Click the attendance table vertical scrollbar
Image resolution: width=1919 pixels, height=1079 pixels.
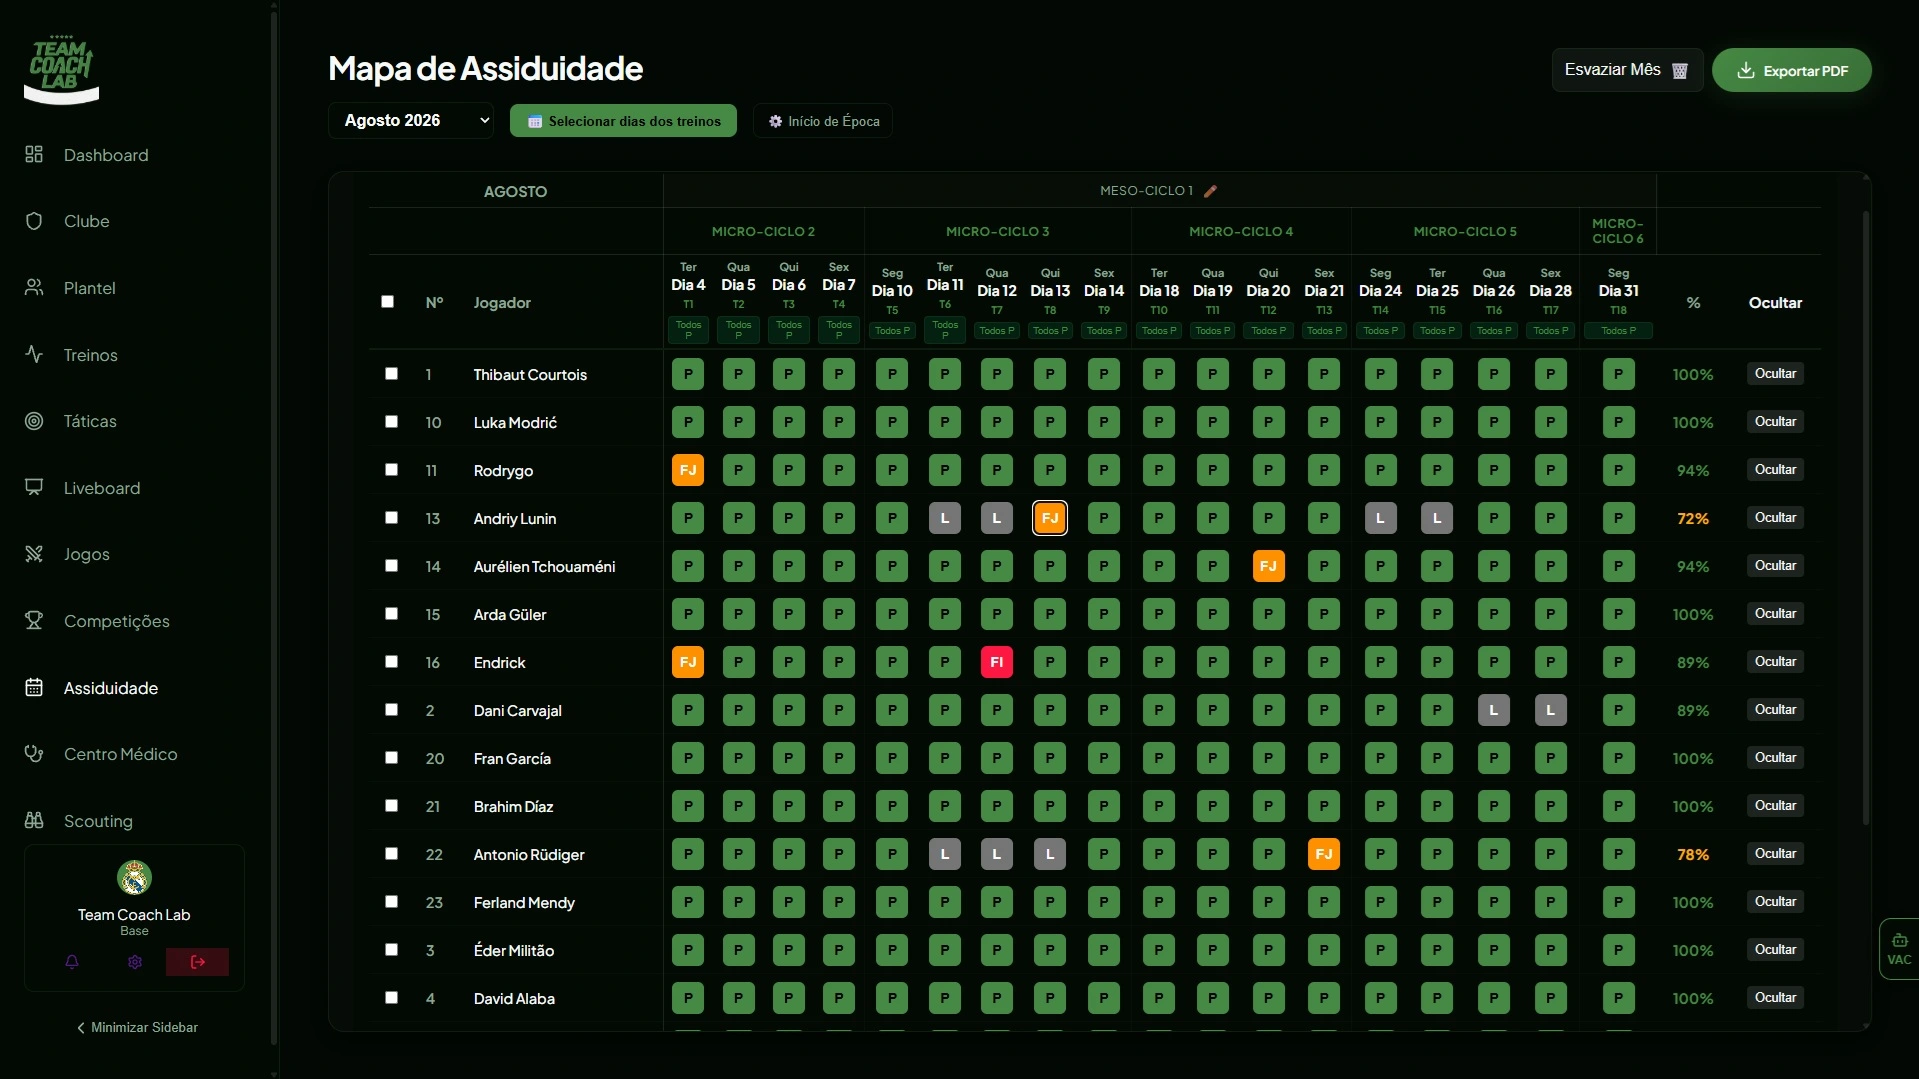[x=1865, y=518]
